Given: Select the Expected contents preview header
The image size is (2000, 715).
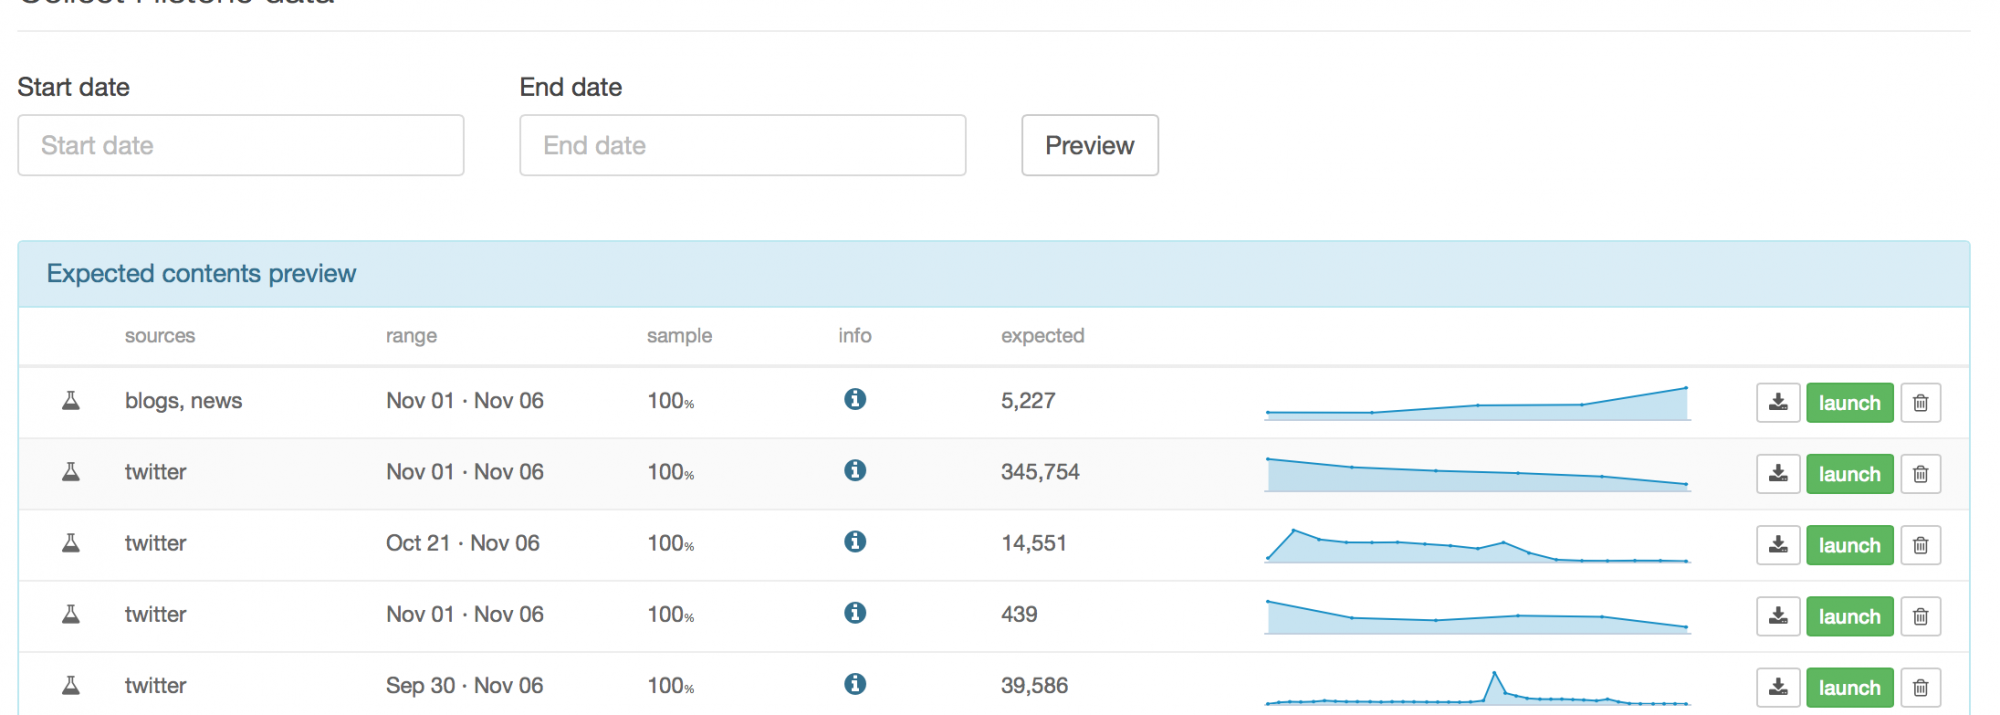Looking at the screenshot, I should (201, 274).
